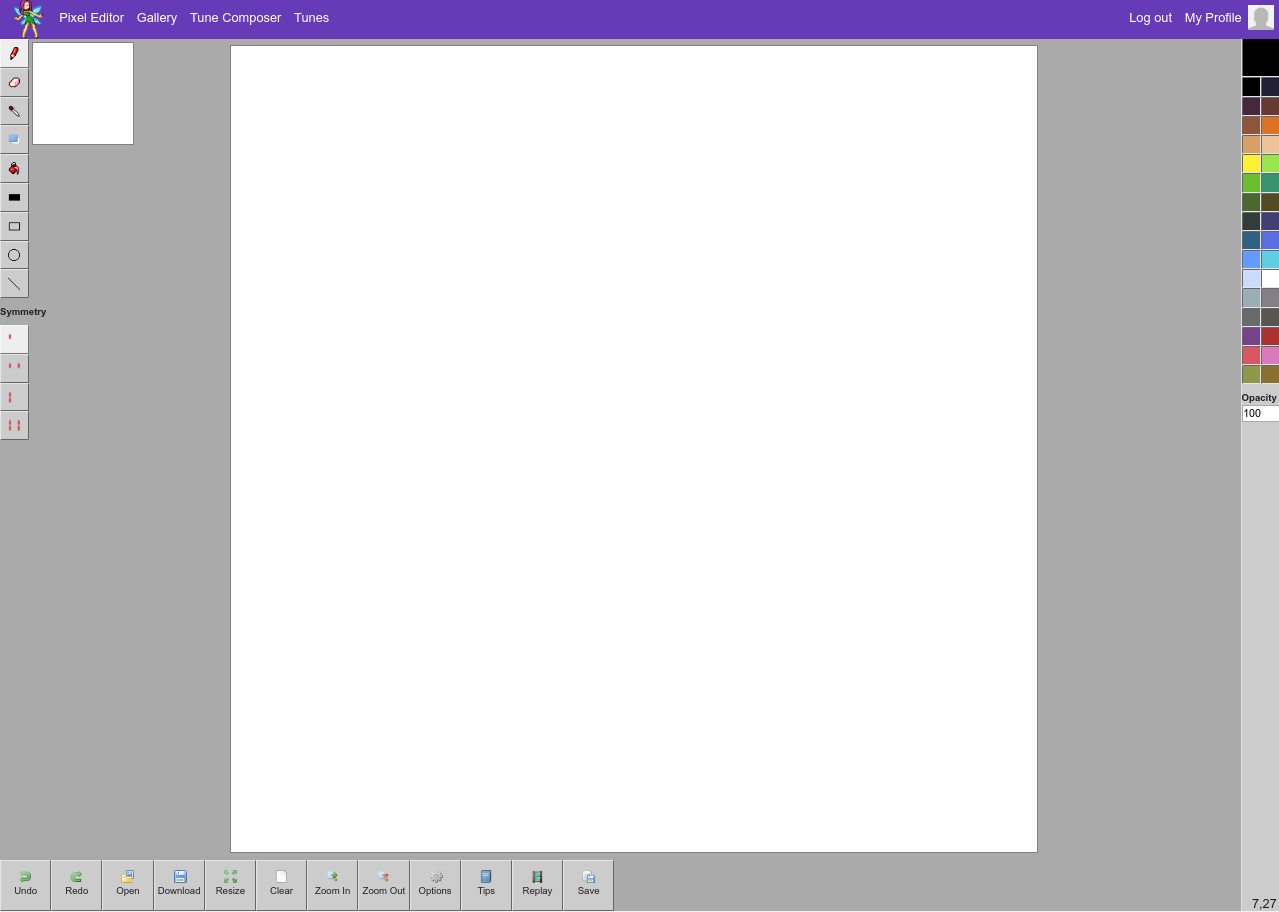Click the large black current color box

click(x=1260, y=58)
